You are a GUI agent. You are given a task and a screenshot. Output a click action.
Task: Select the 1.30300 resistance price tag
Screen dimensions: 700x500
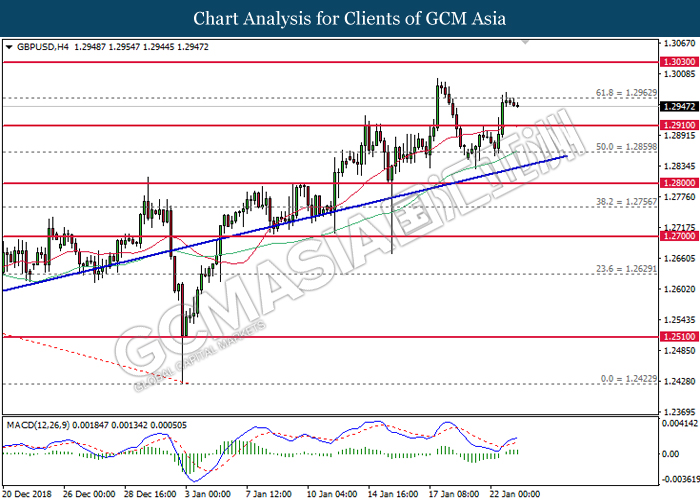coord(678,62)
